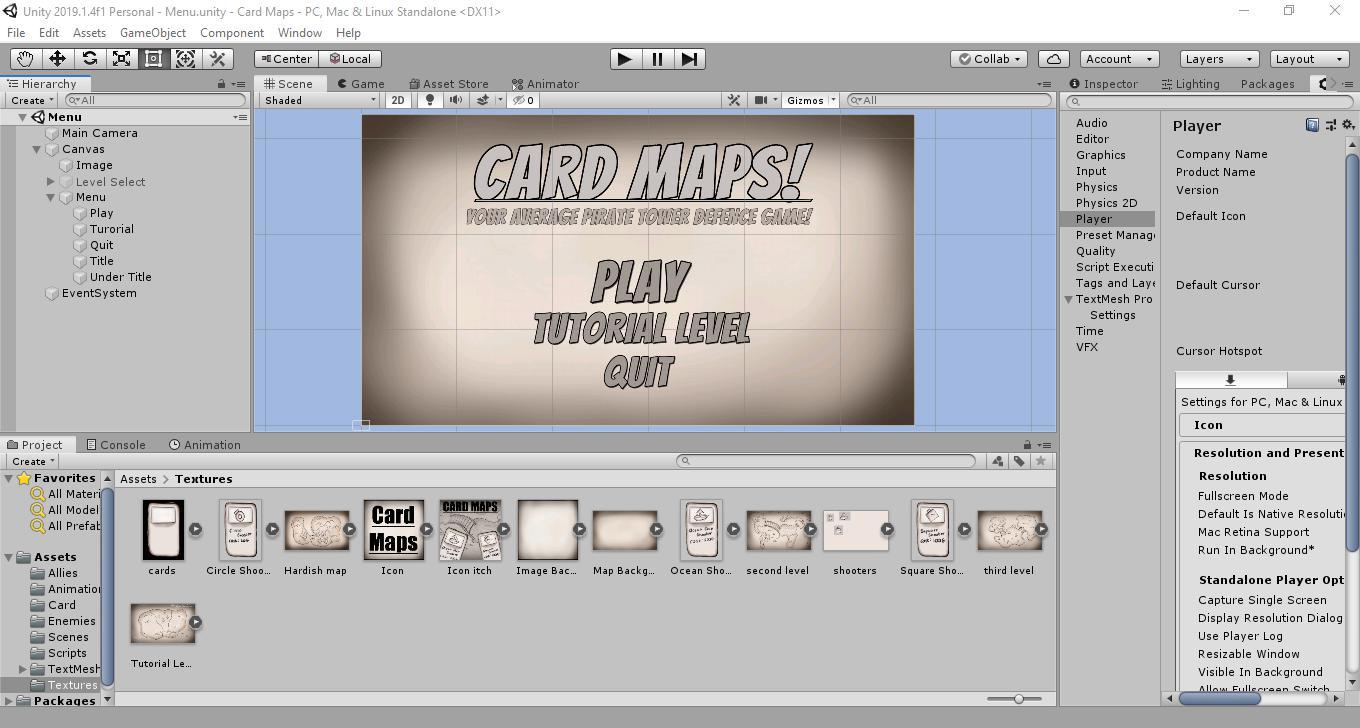
Task: Collapse the Canvas object in Hierarchy
Action: coord(37,149)
